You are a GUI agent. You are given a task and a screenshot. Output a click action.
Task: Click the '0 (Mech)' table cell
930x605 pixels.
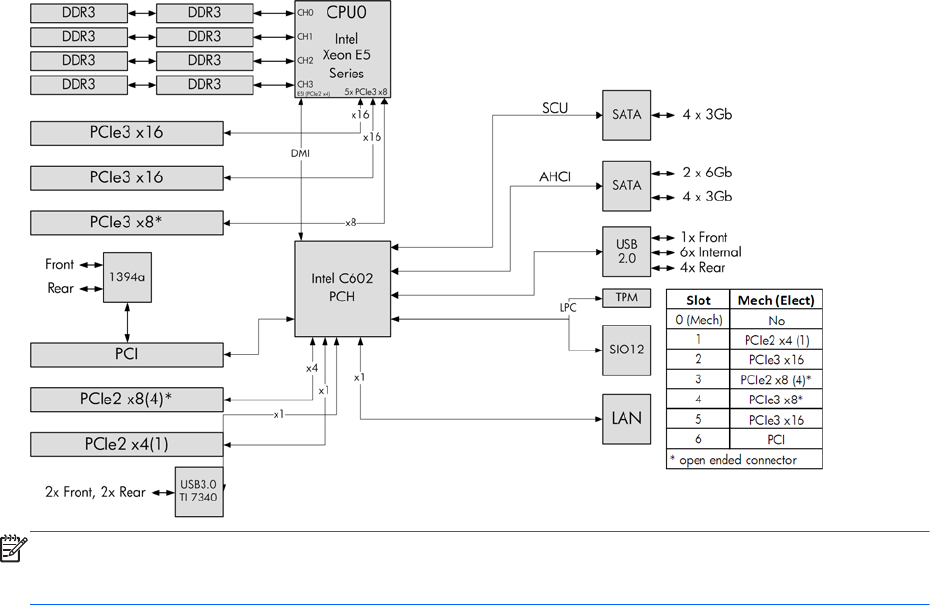click(x=698, y=320)
